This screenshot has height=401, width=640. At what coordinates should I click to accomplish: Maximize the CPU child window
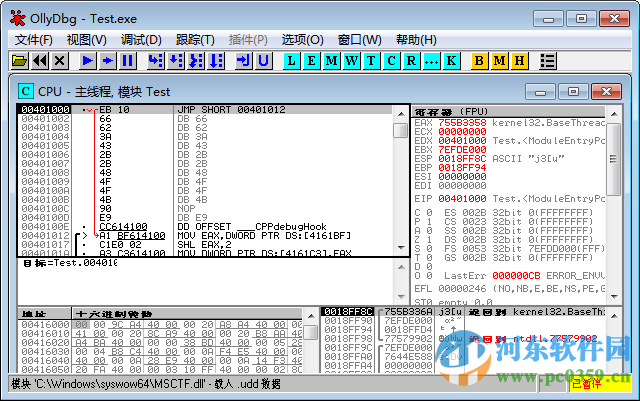(573, 91)
